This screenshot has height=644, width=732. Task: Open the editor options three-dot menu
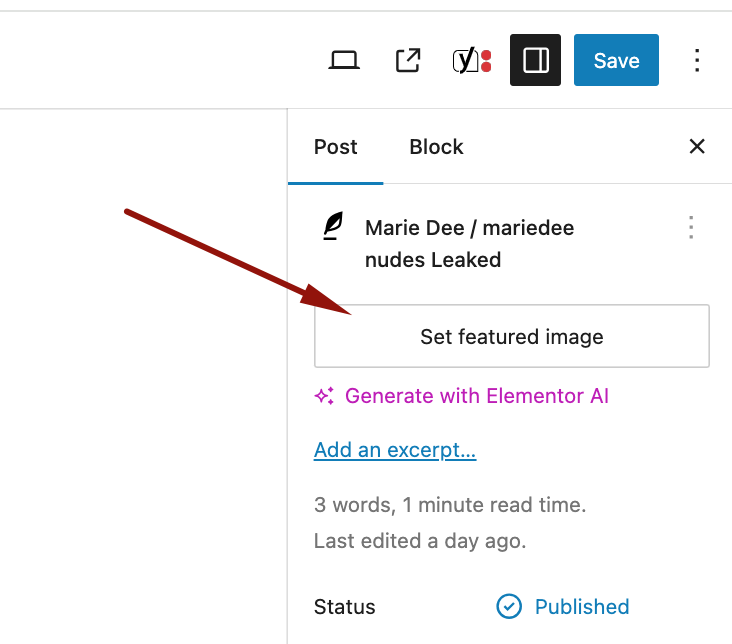(x=697, y=60)
